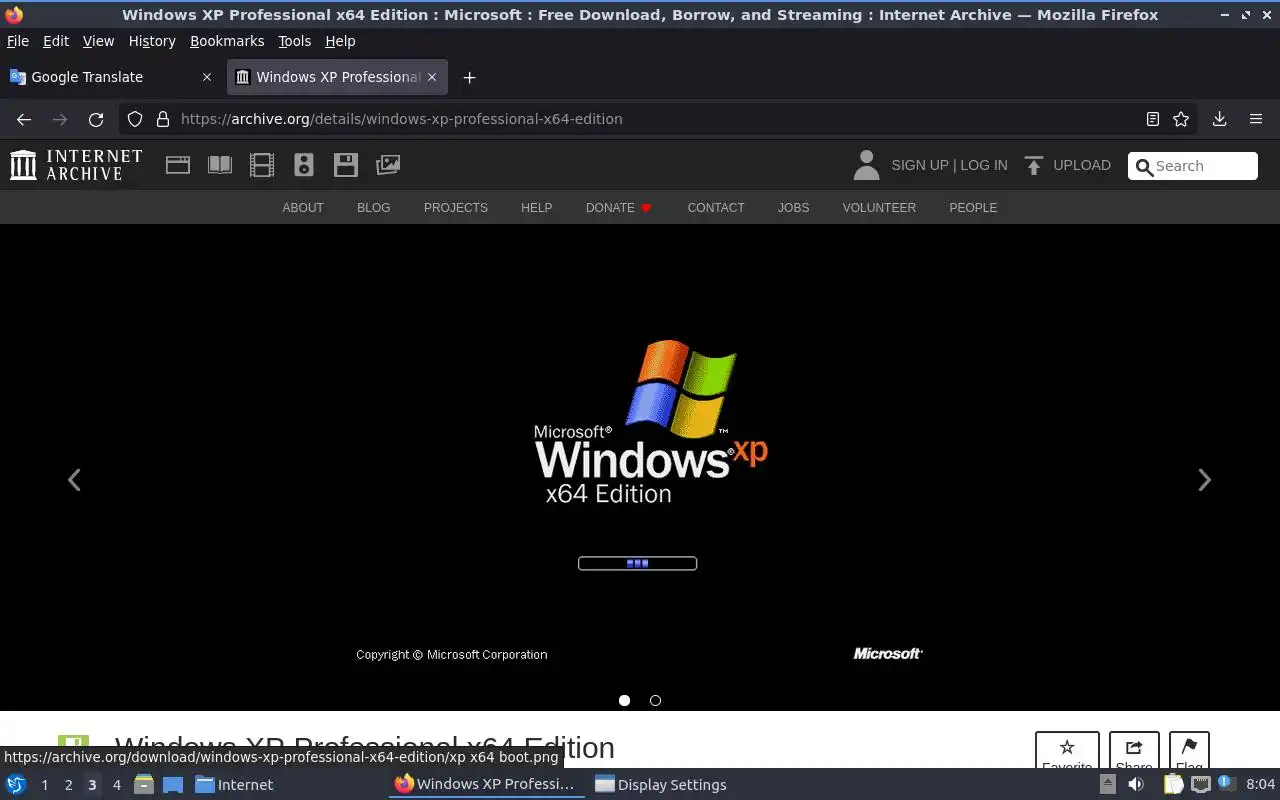Viewport: 1280px width, 800px height.
Task: Click the Firefox URL address bar
Action: click(x=660, y=119)
